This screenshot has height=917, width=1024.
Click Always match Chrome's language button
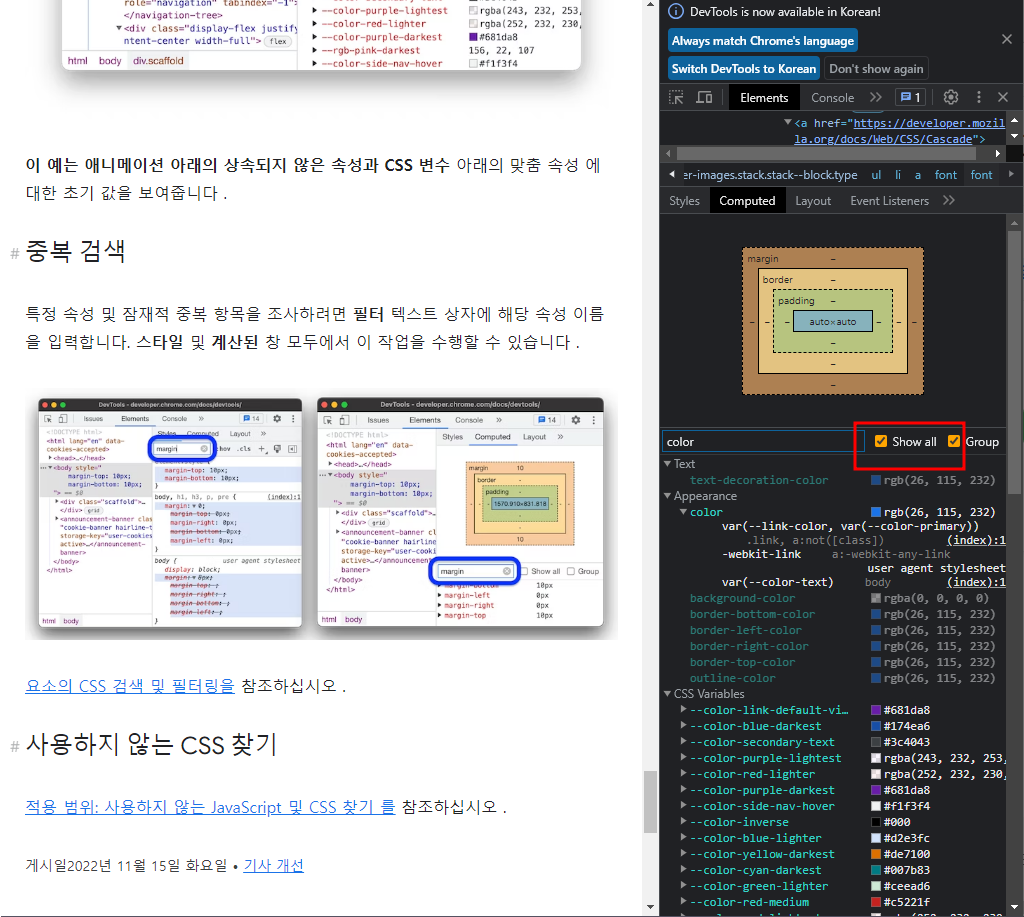click(763, 40)
